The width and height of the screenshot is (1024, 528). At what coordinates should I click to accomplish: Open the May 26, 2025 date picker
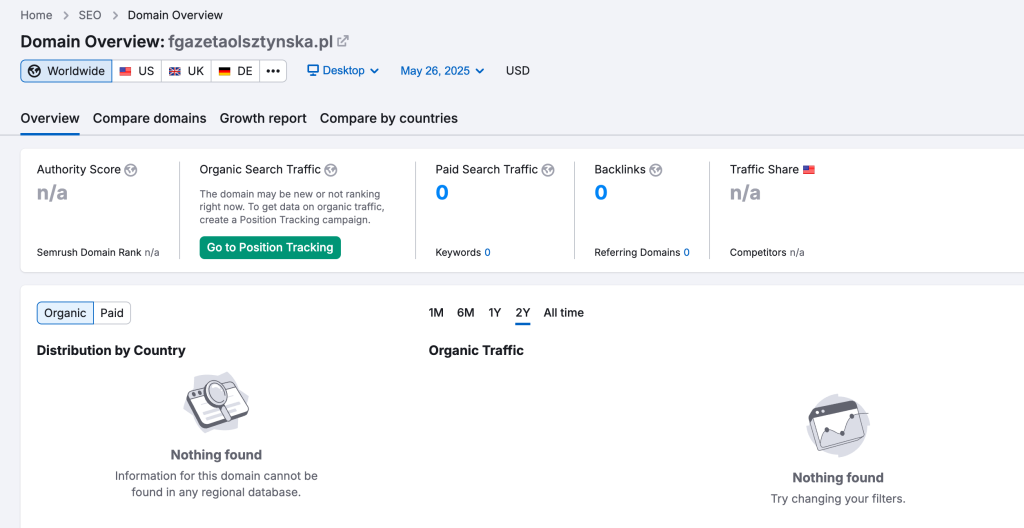point(442,71)
